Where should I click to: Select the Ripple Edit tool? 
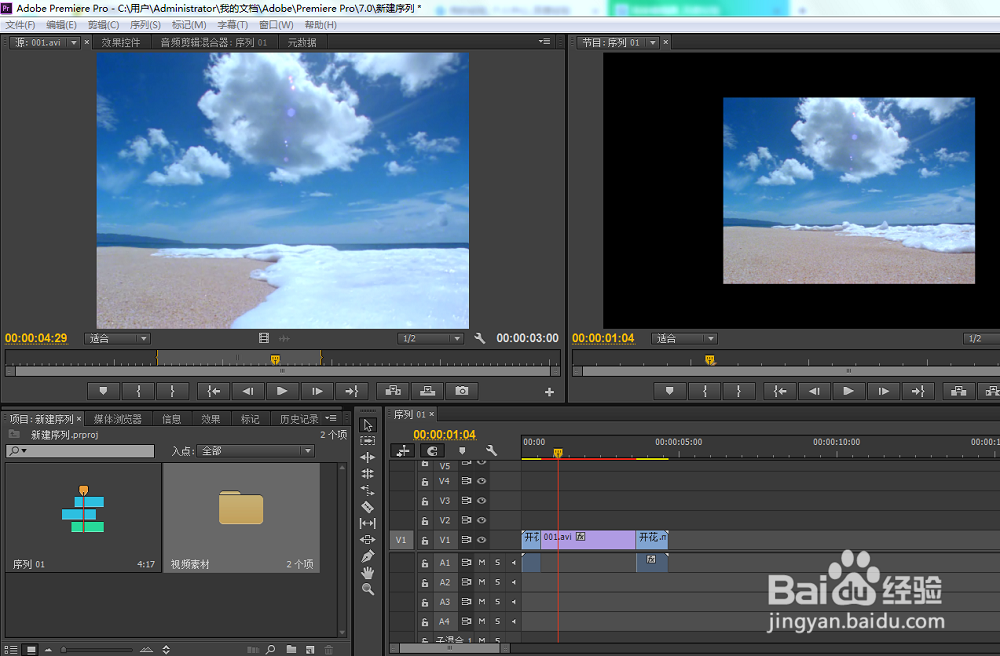[x=368, y=457]
